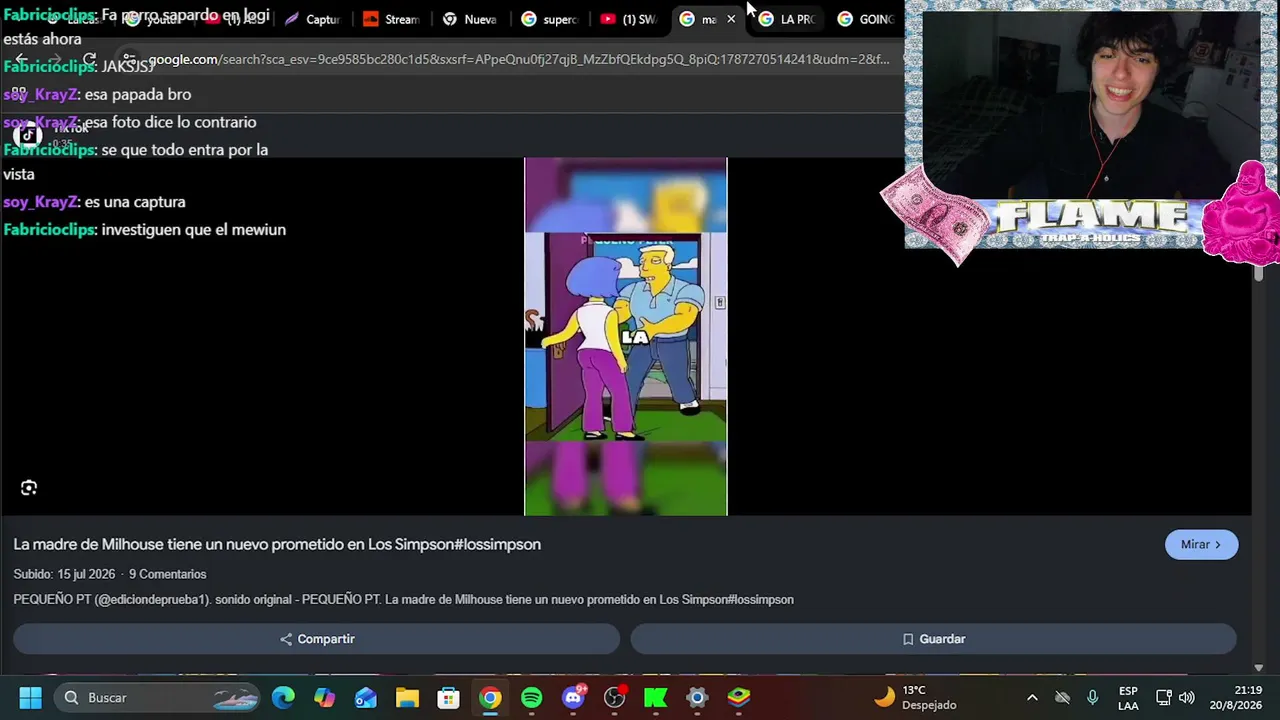Open the Settings gear in the taskbar
The image size is (1280, 720).
point(698,697)
